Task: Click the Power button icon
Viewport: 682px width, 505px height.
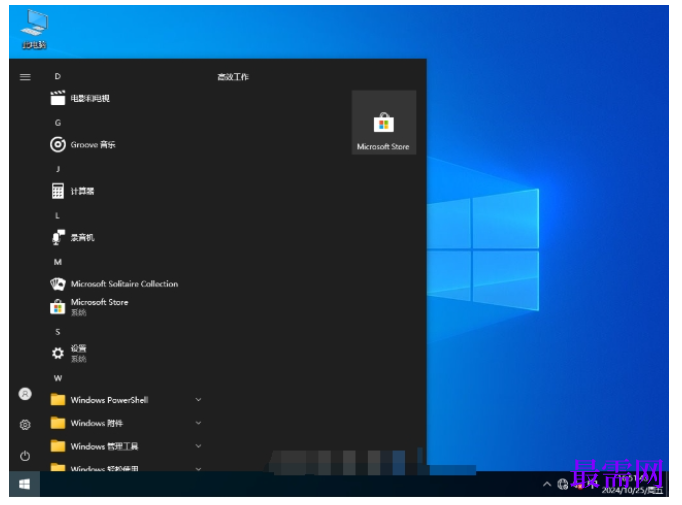Action: tap(25, 456)
